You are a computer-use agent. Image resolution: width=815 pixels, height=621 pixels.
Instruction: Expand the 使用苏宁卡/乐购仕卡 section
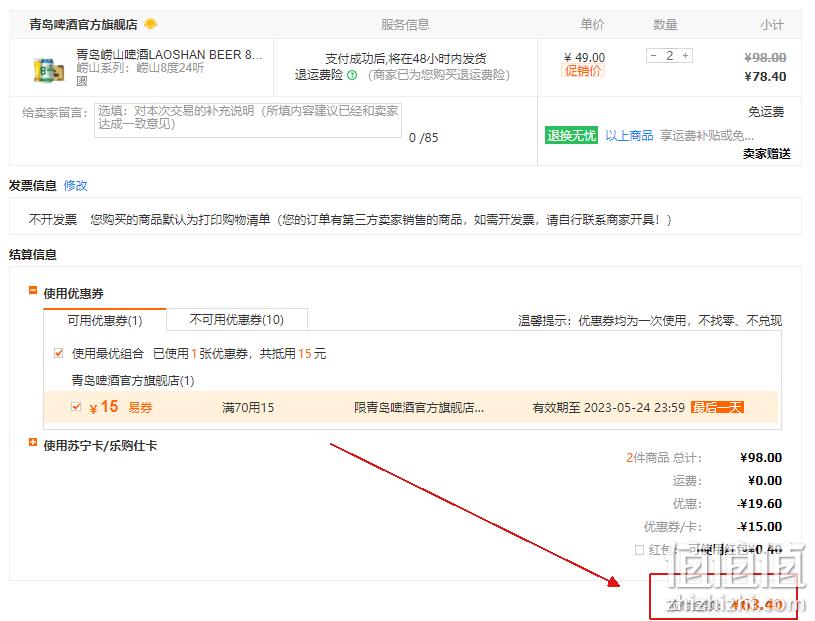(x=33, y=442)
